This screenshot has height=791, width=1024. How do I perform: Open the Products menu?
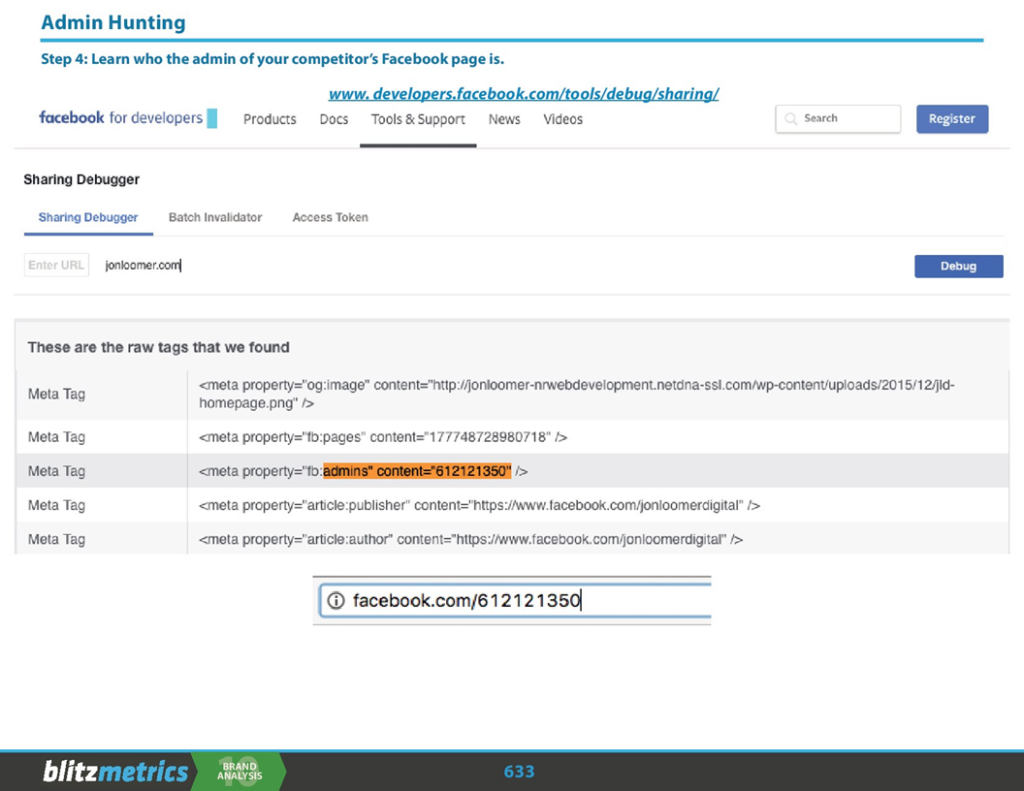pyautogui.click(x=270, y=120)
